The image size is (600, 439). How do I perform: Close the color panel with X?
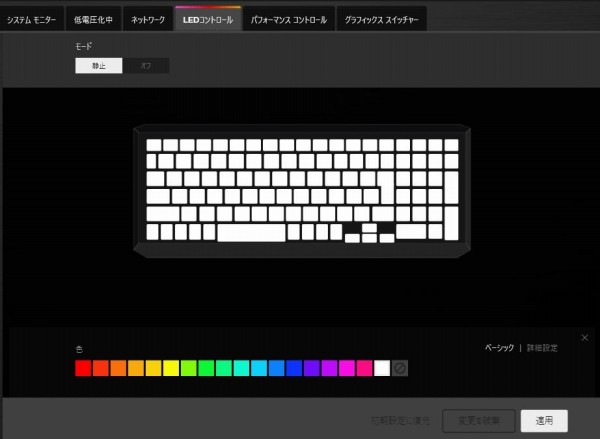click(585, 337)
